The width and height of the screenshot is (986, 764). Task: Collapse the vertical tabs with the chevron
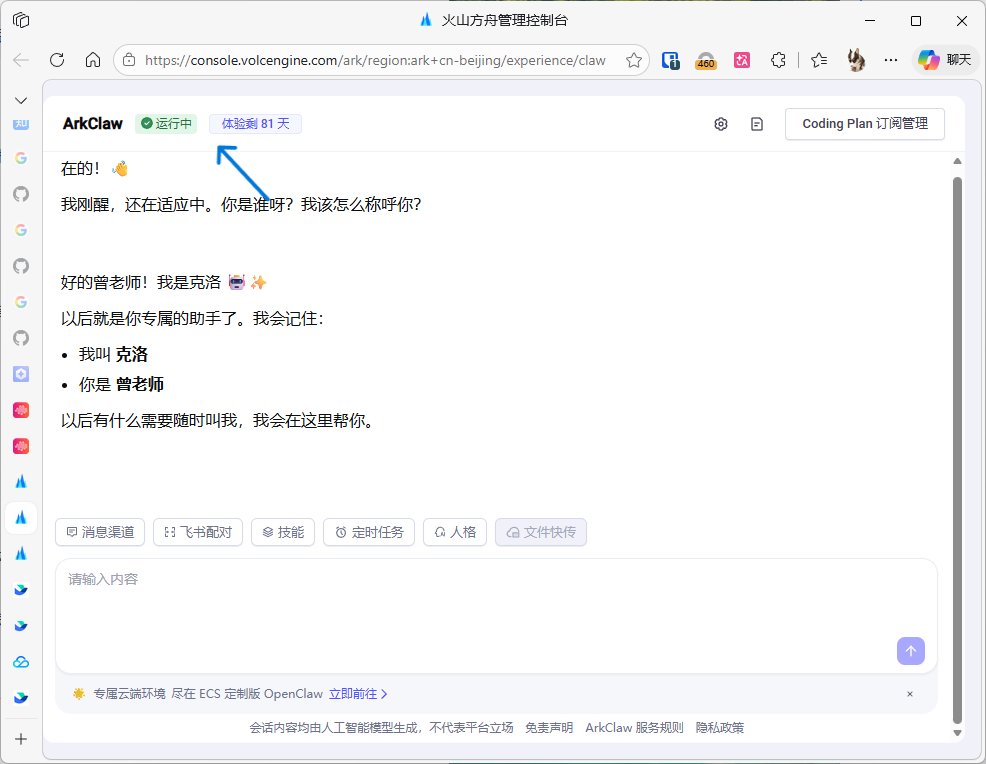pos(20,100)
